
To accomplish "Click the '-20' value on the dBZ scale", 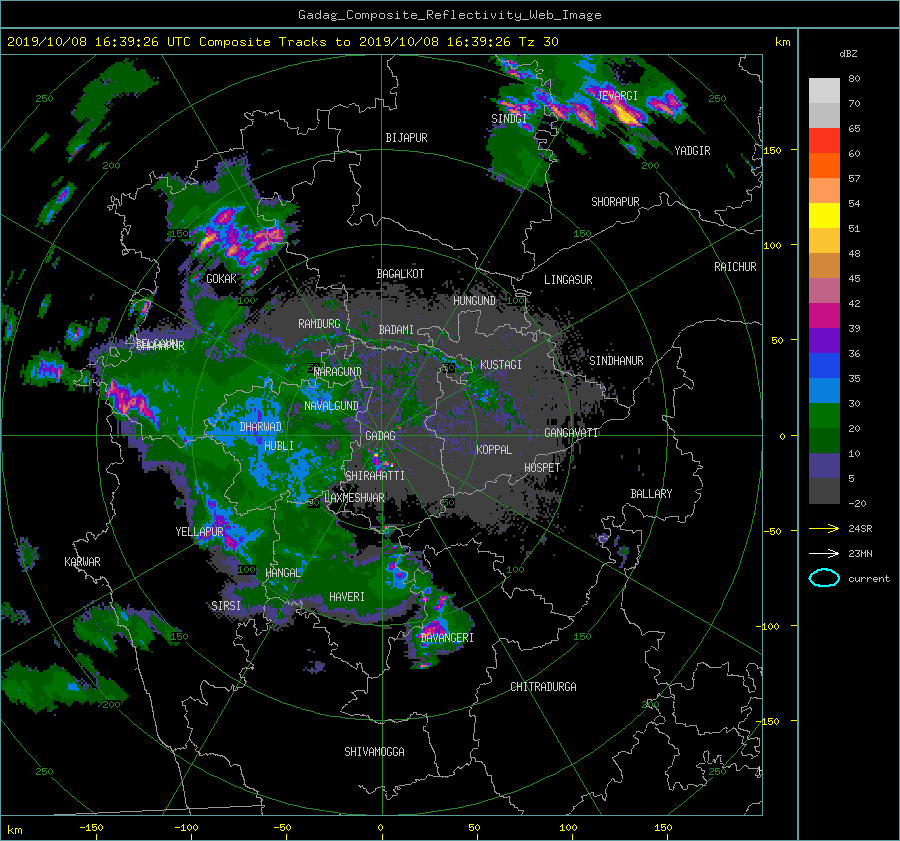I will (x=857, y=503).
